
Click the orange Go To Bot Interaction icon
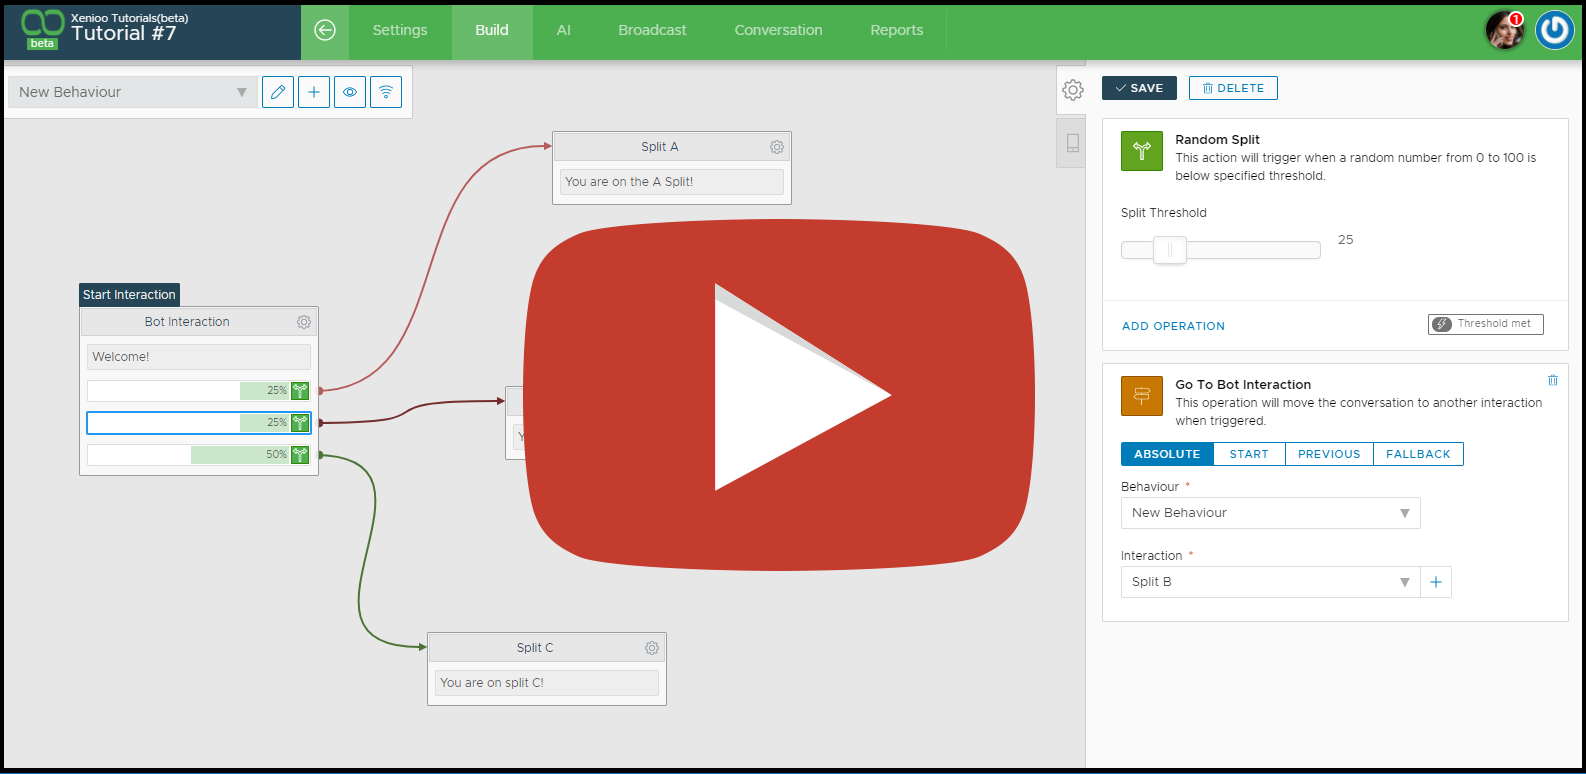click(1142, 396)
